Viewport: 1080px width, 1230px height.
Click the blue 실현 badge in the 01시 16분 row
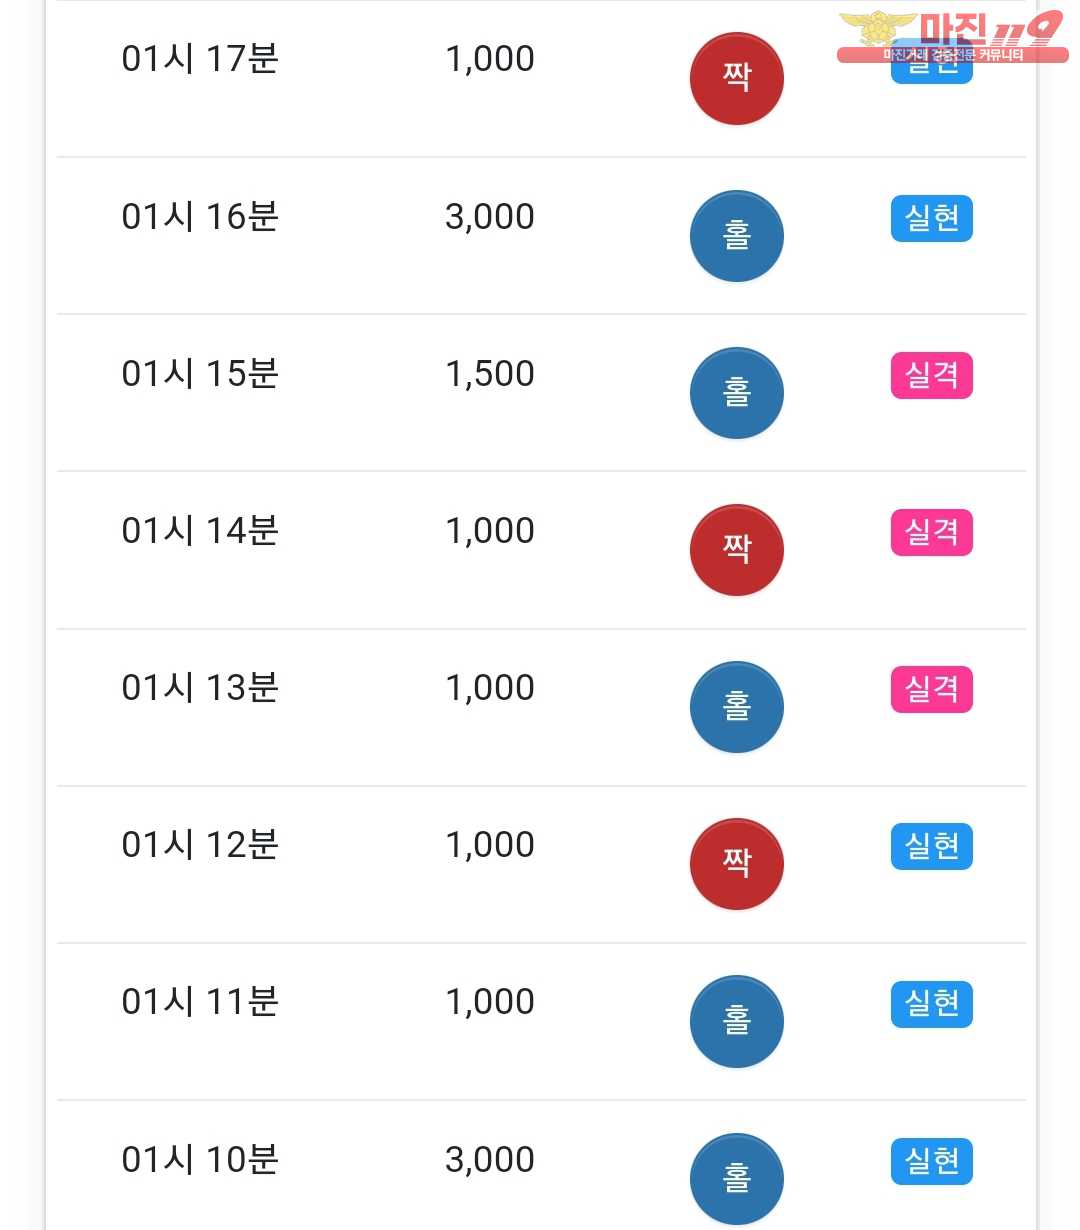point(931,219)
